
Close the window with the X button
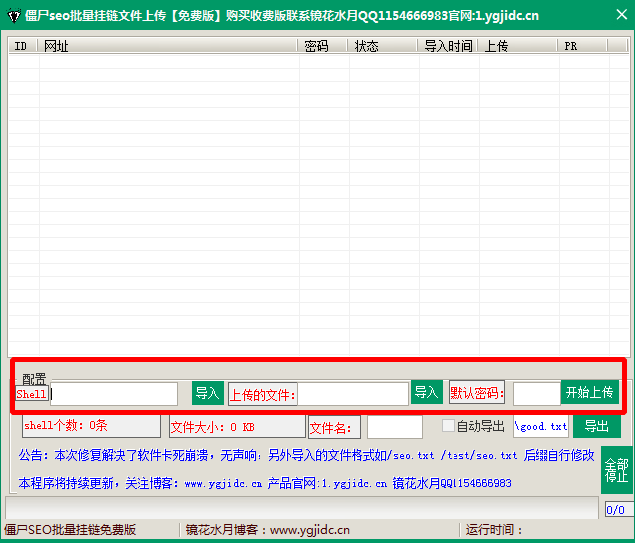(621, 15)
